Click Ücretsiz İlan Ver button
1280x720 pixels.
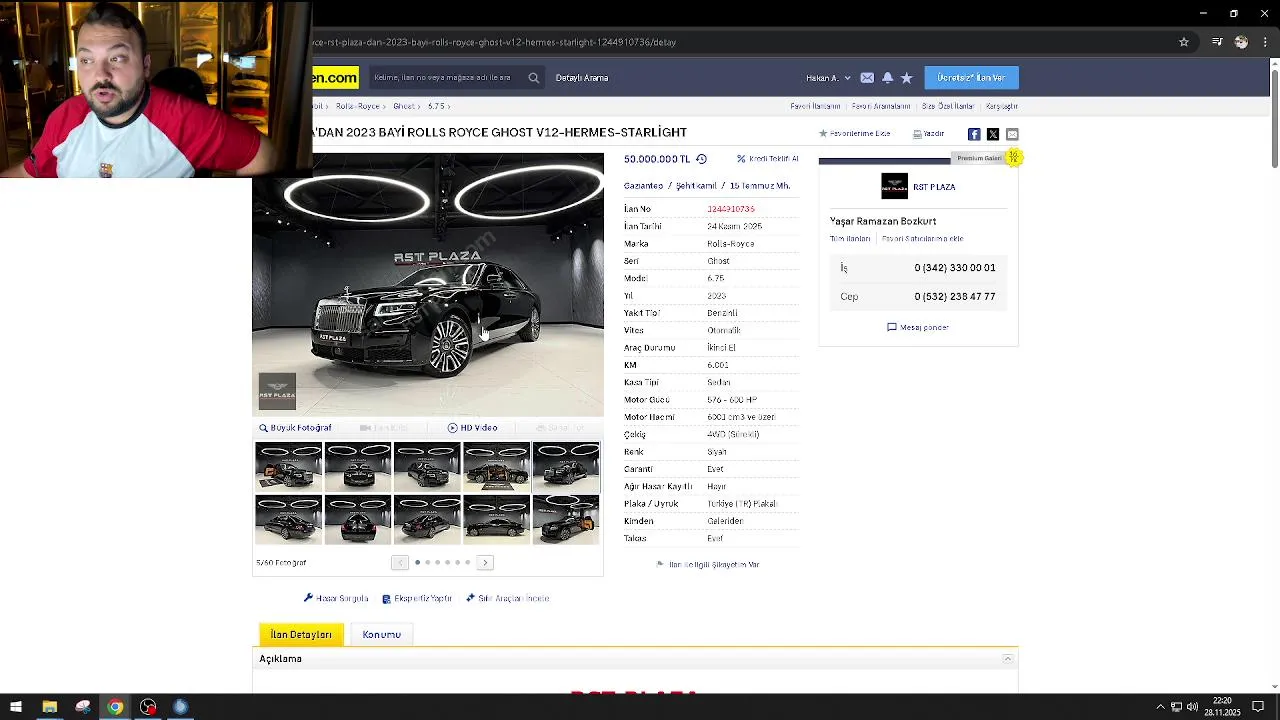point(971,78)
